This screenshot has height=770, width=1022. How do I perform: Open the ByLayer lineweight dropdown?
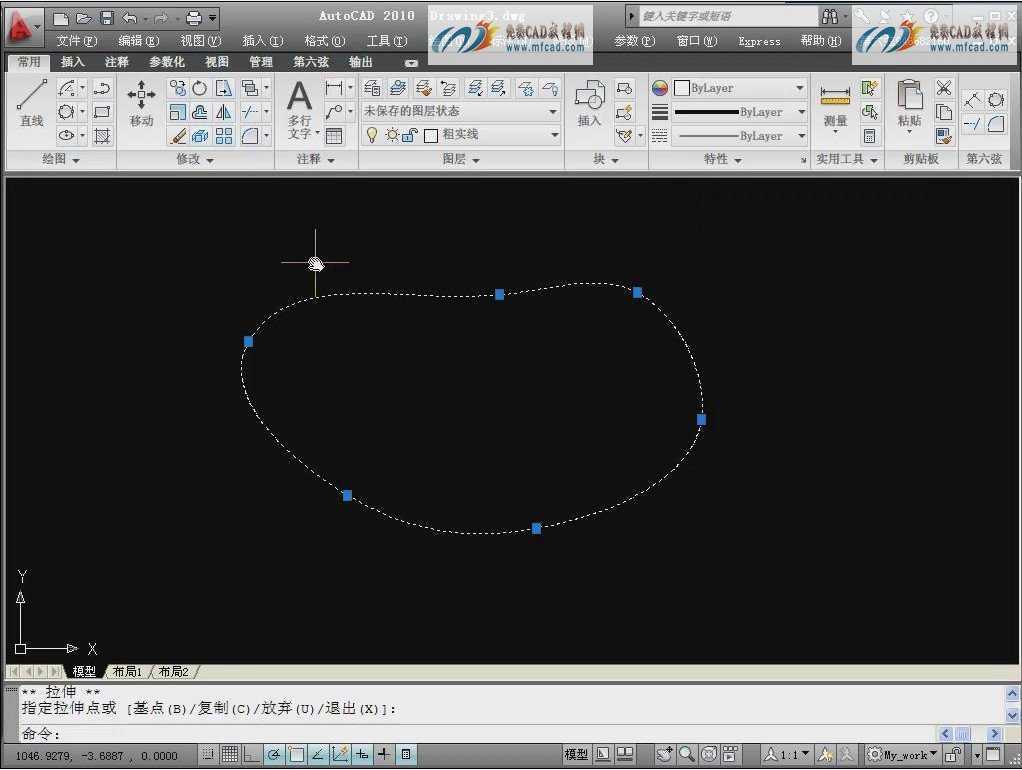pyautogui.click(x=740, y=112)
